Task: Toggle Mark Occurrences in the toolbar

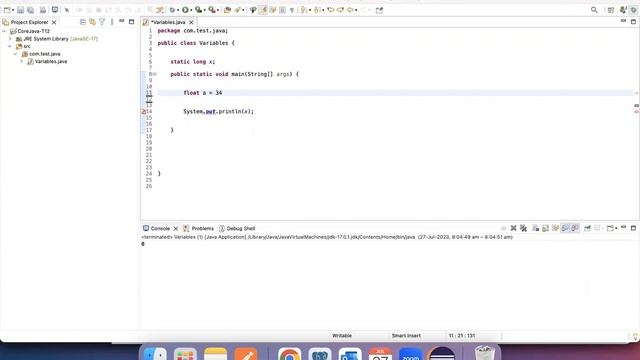Action: coord(263,10)
